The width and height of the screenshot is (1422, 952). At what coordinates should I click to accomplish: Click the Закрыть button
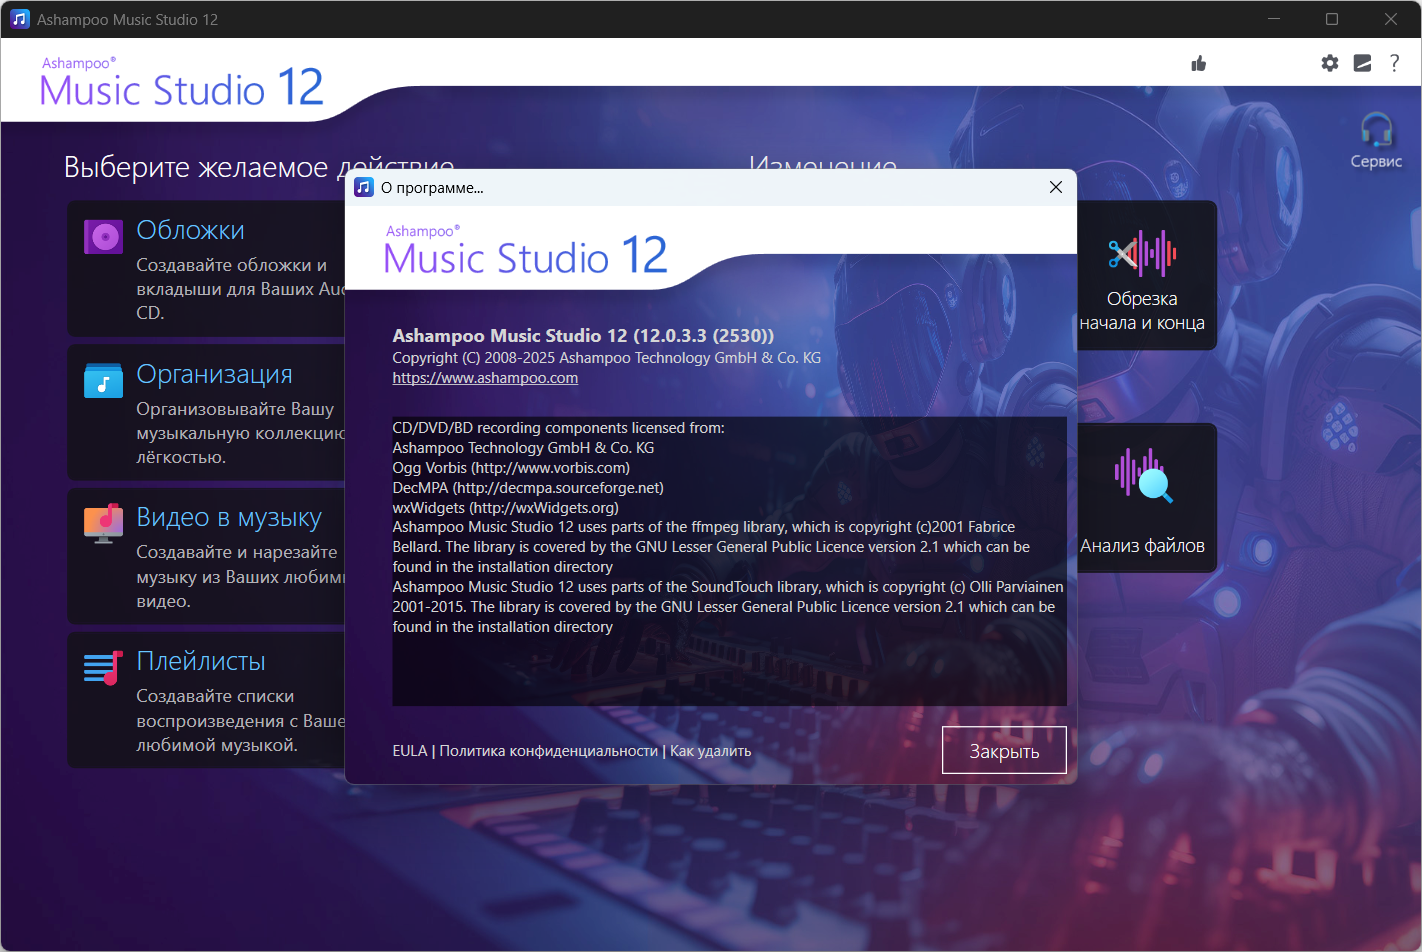point(1004,750)
